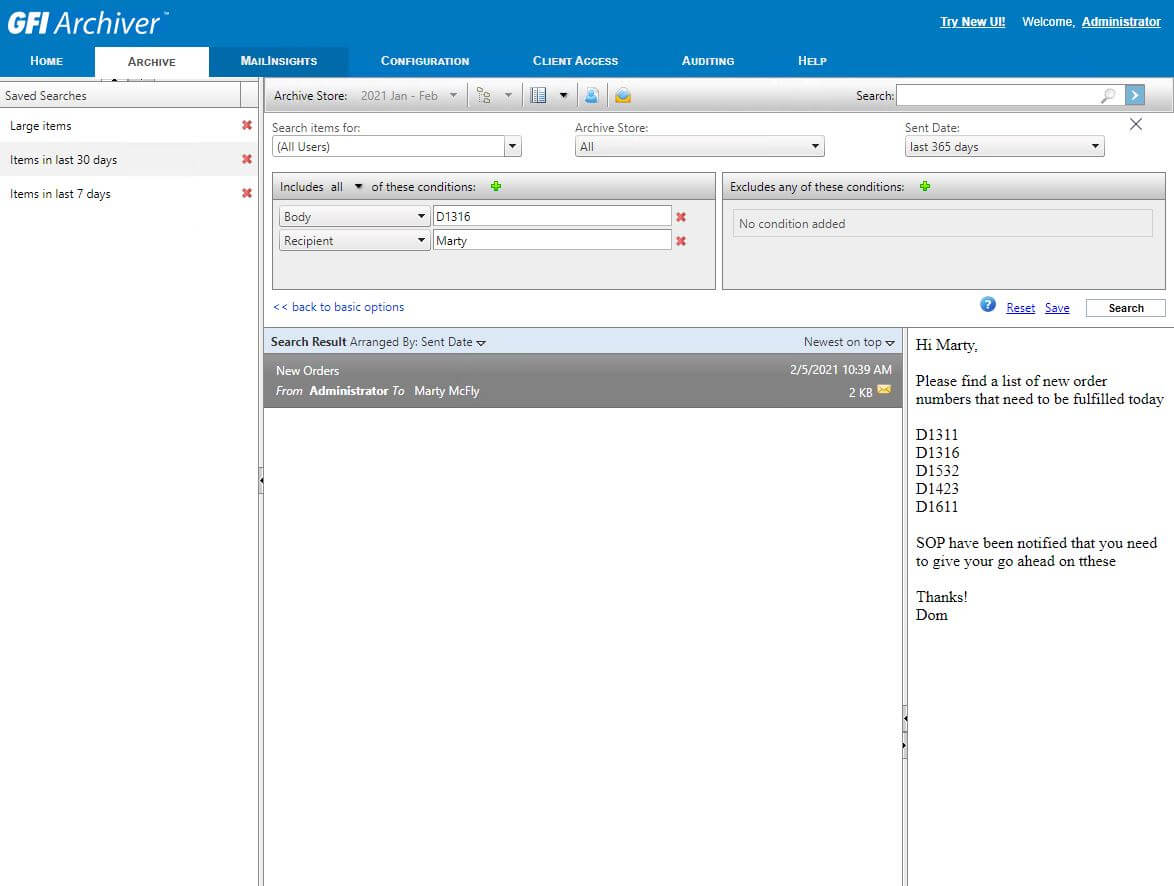Select the 'New Orders' email result
The height and width of the screenshot is (886, 1174).
tap(582, 381)
